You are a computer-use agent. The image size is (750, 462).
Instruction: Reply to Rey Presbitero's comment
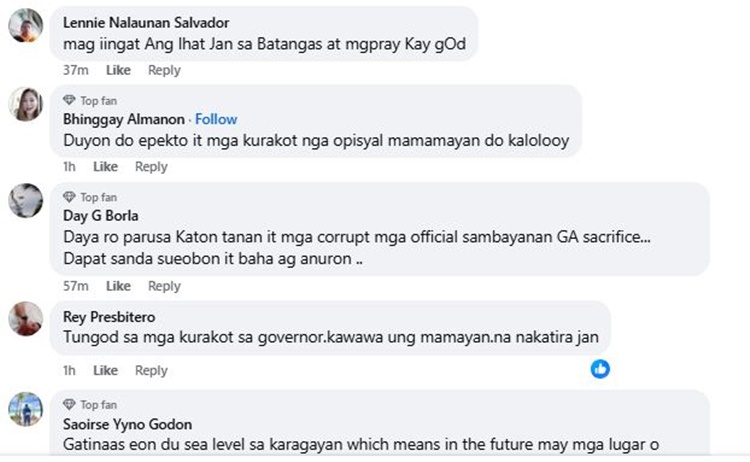pyautogui.click(x=151, y=370)
